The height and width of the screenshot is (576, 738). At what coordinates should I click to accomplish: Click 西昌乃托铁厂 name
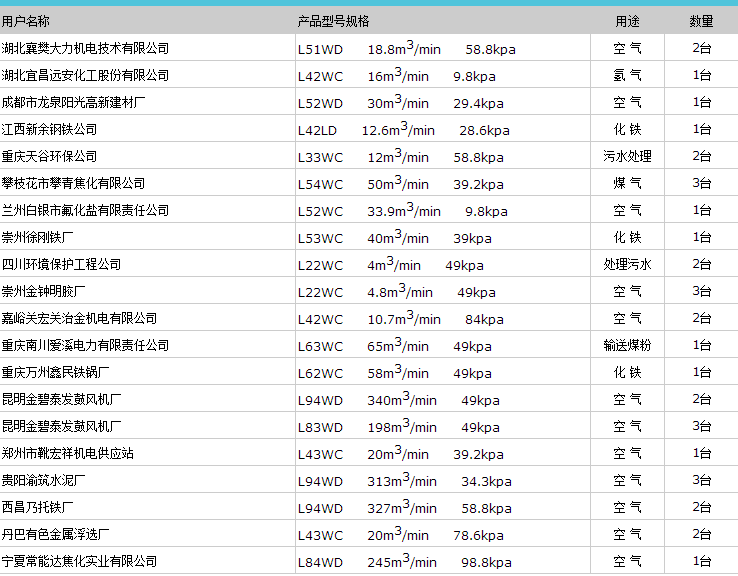(x=38, y=507)
